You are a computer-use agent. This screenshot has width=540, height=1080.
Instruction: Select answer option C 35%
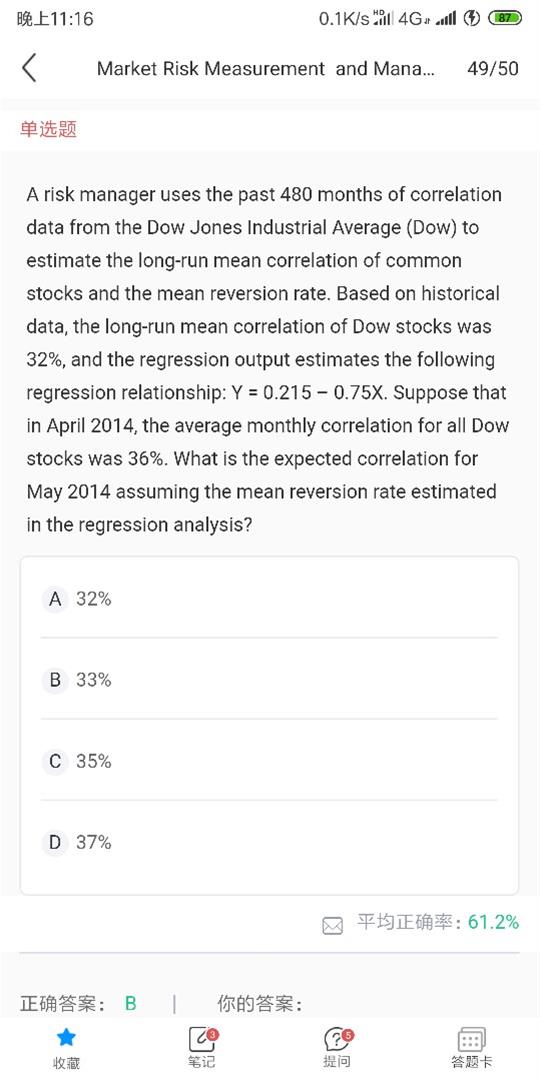click(269, 761)
